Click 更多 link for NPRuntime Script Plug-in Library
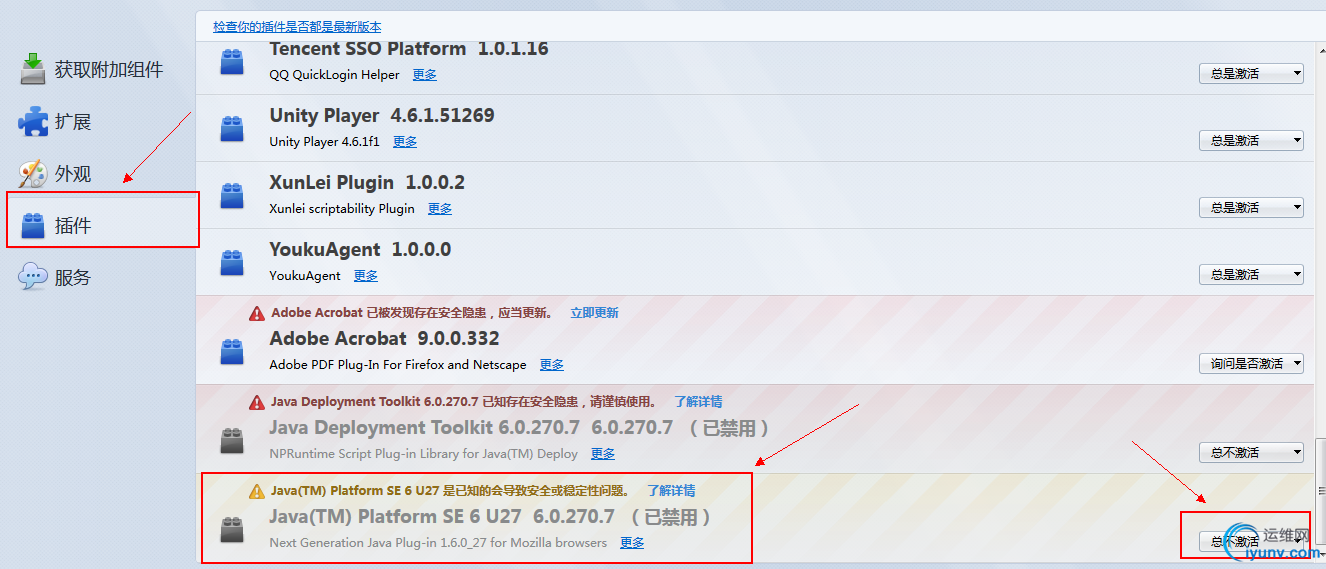 click(603, 454)
